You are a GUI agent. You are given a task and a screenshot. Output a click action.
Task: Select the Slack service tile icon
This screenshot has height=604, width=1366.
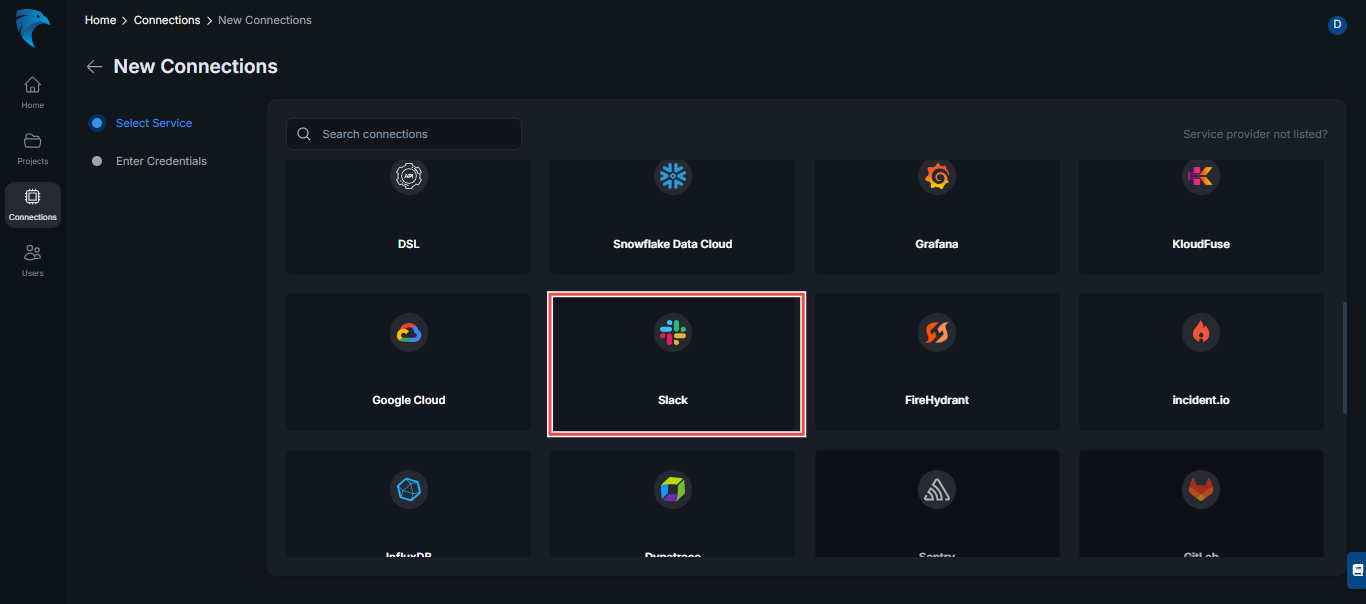(x=672, y=332)
